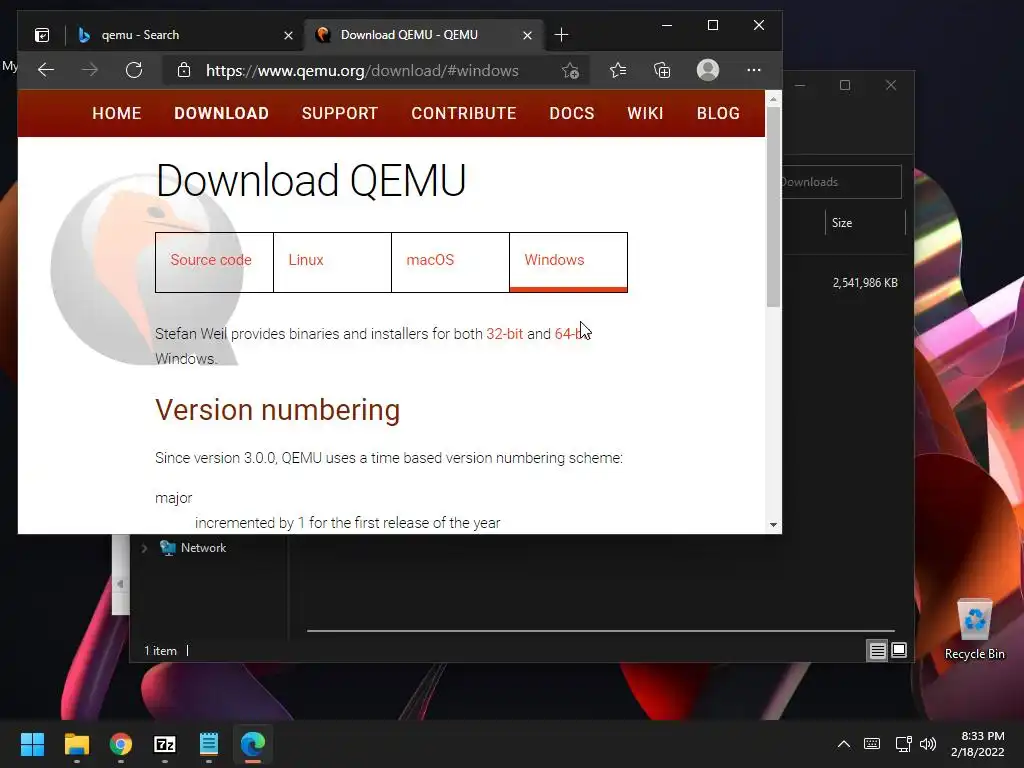Click the Microsoft Edge taskbar icon
Image resolution: width=1024 pixels, height=768 pixels.
253,744
